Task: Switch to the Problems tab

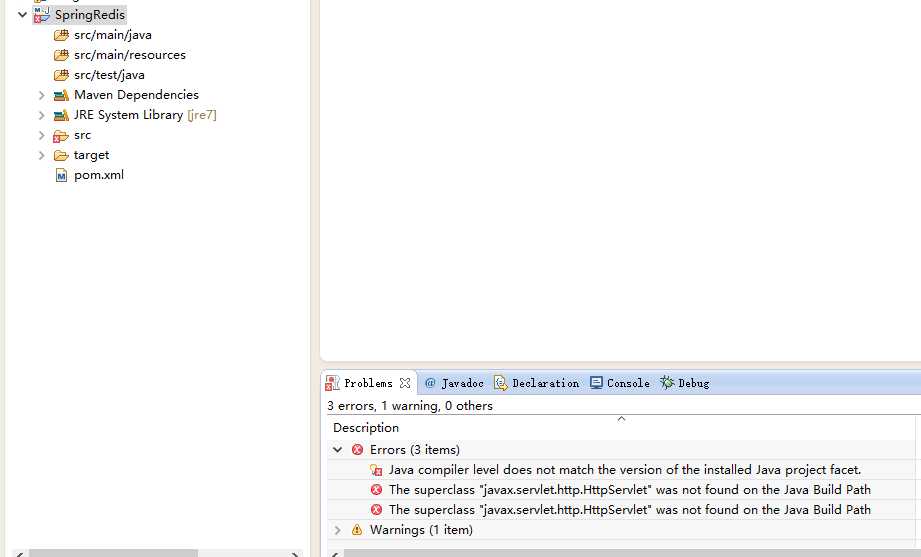Action: (368, 383)
